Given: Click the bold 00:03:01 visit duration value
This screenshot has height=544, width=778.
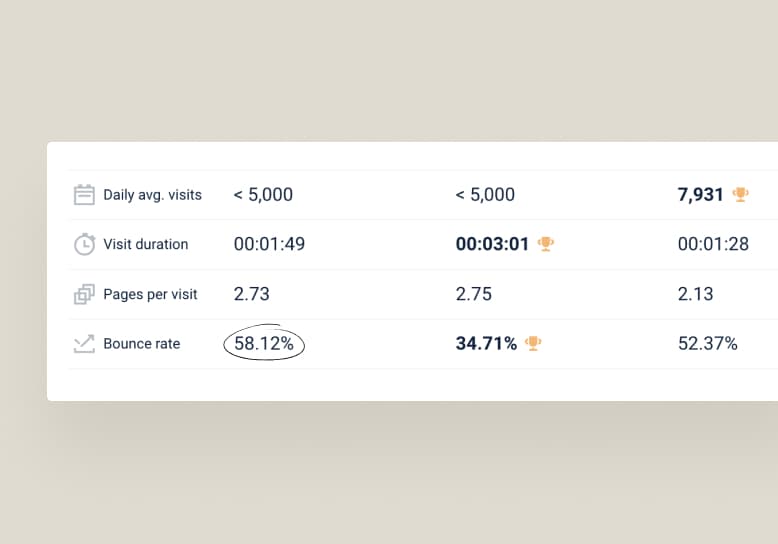Looking at the screenshot, I should tap(492, 244).
